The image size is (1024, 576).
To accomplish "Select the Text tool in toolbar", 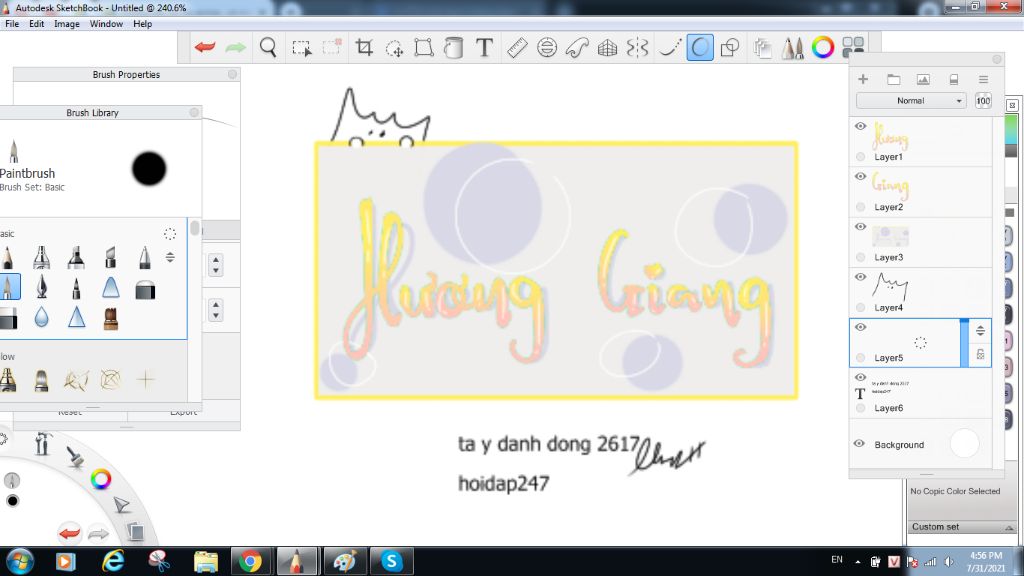I will [484, 47].
